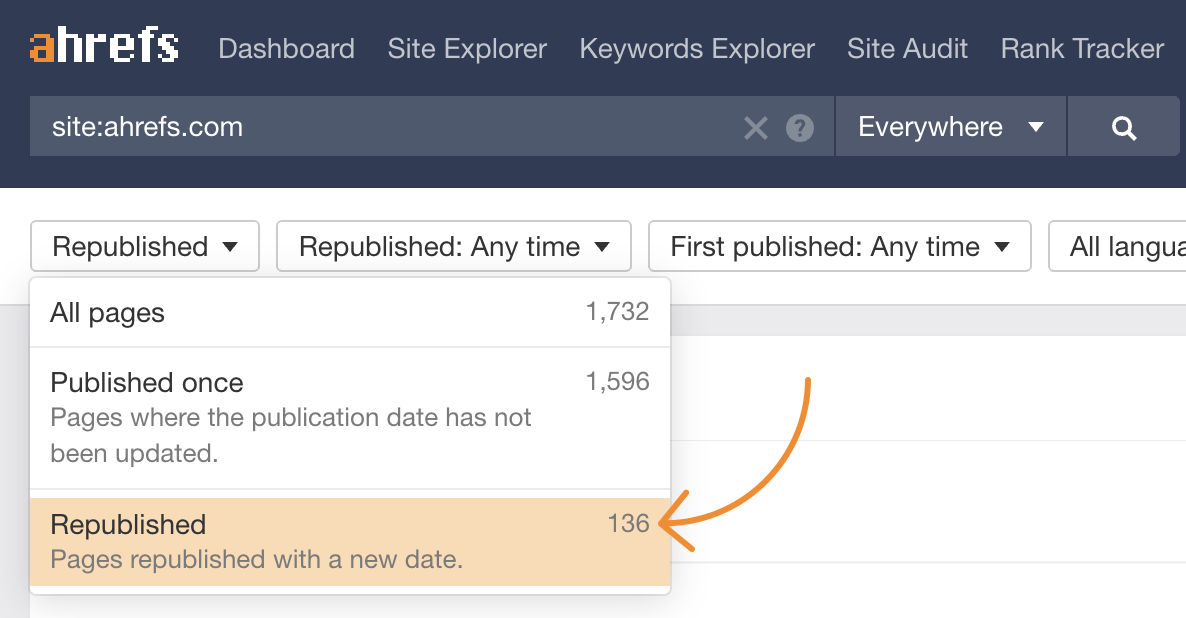The image size is (1186, 618).
Task: Clear the search query with the X icon
Action: [x=756, y=126]
